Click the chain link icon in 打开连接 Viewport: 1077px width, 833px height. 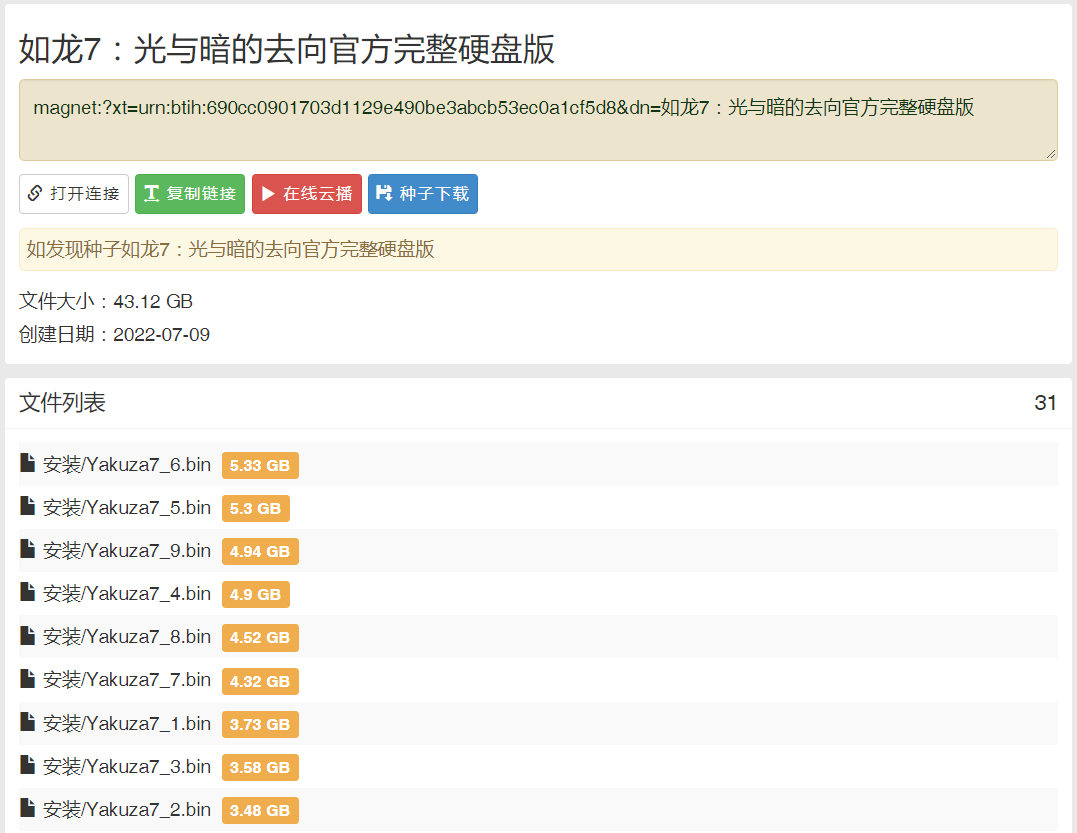(x=35, y=194)
